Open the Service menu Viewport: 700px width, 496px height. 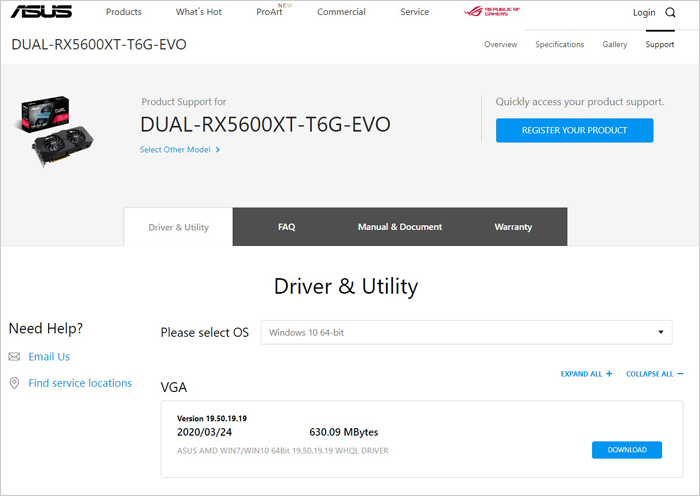[414, 12]
